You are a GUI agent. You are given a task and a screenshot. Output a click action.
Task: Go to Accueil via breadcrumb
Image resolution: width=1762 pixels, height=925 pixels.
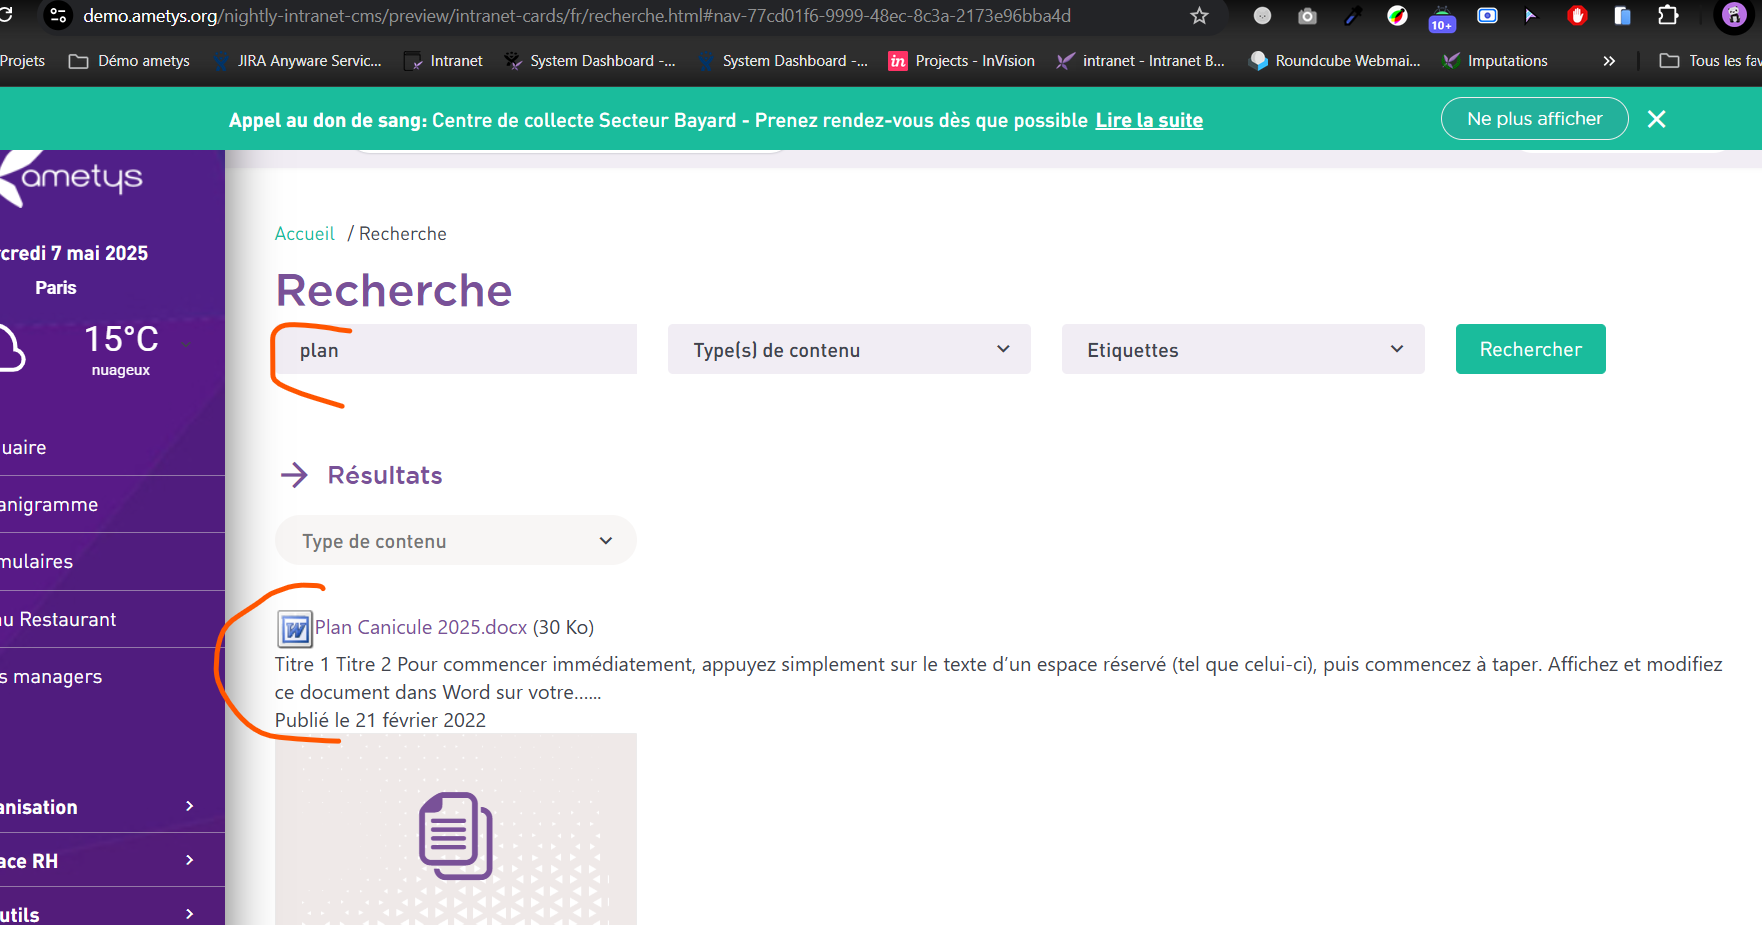click(x=304, y=233)
